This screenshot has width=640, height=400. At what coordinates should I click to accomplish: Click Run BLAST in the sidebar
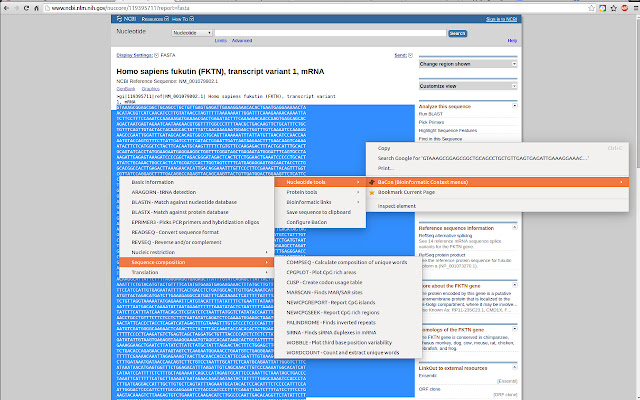coord(431,114)
